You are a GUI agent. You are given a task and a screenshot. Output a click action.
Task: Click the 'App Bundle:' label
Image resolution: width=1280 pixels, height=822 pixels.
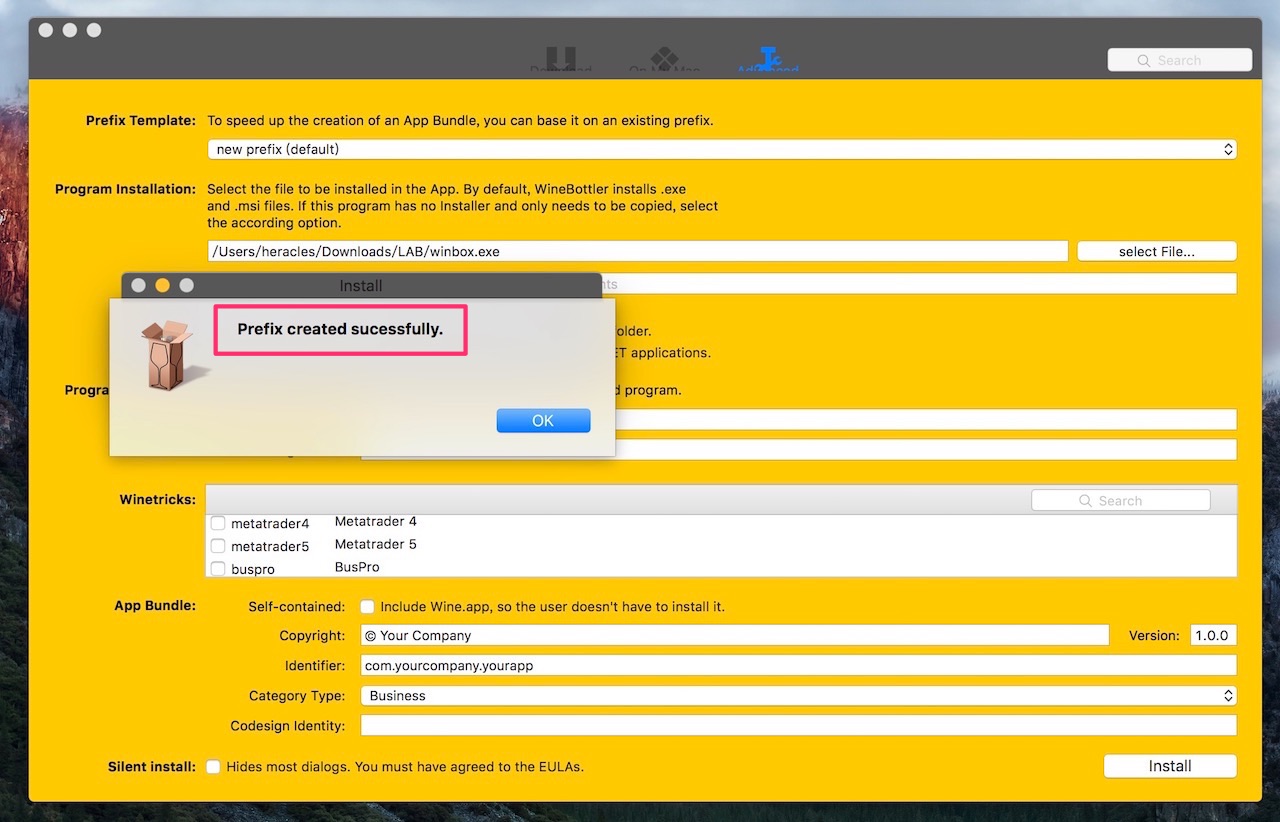tap(155, 605)
